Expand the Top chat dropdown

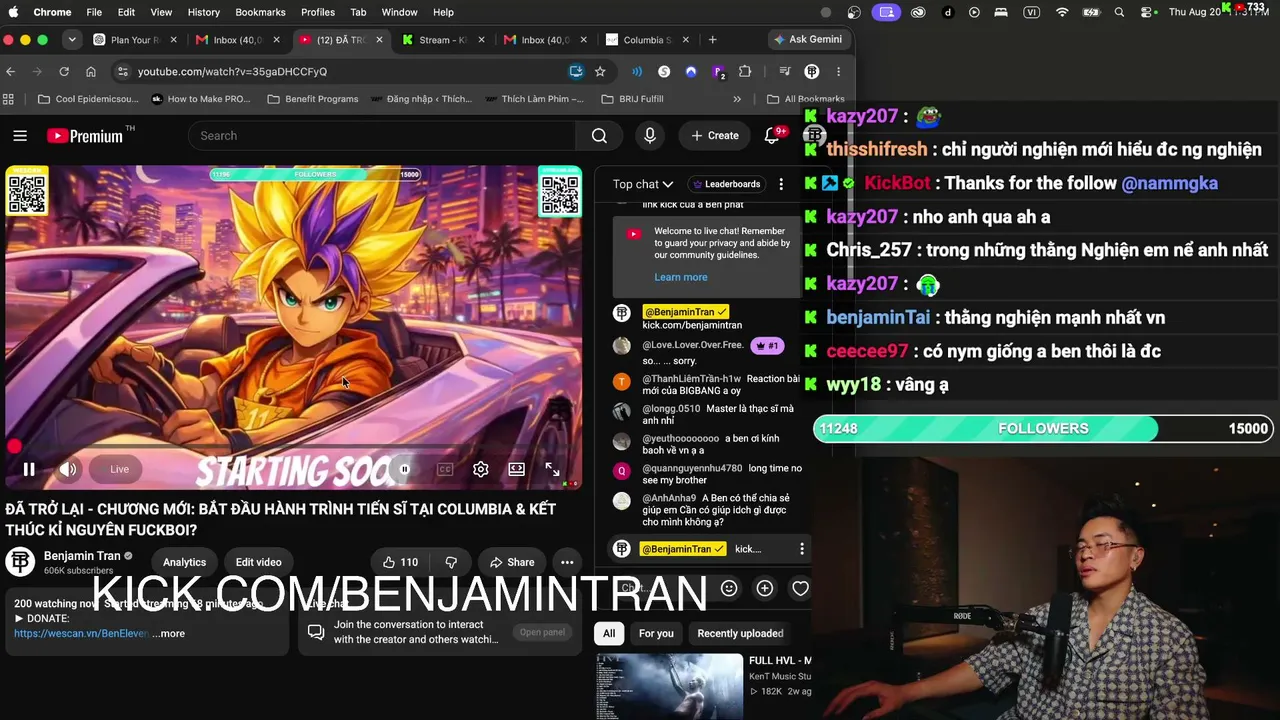click(x=643, y=184)
